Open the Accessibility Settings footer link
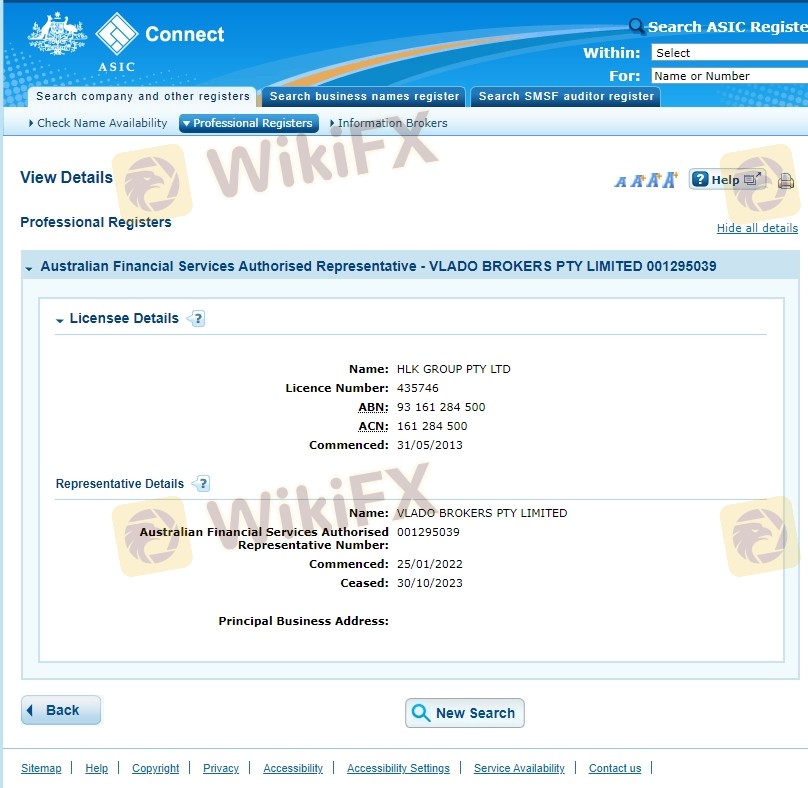This screenshot has height=788, width=808. 398,768
